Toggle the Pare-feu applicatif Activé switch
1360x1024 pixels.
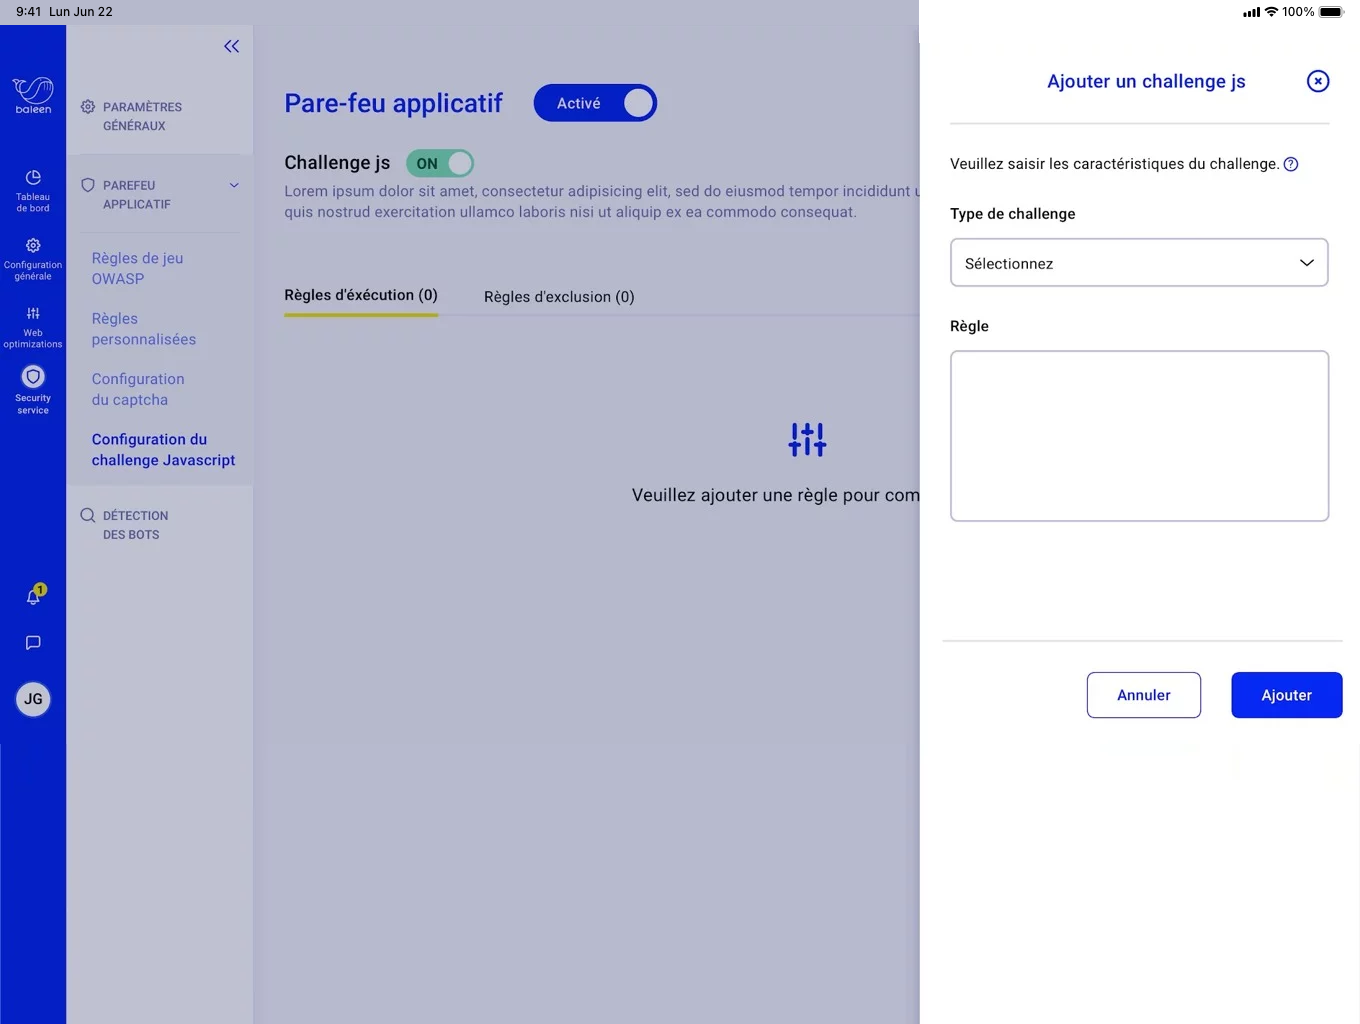(x=595, y=103)
